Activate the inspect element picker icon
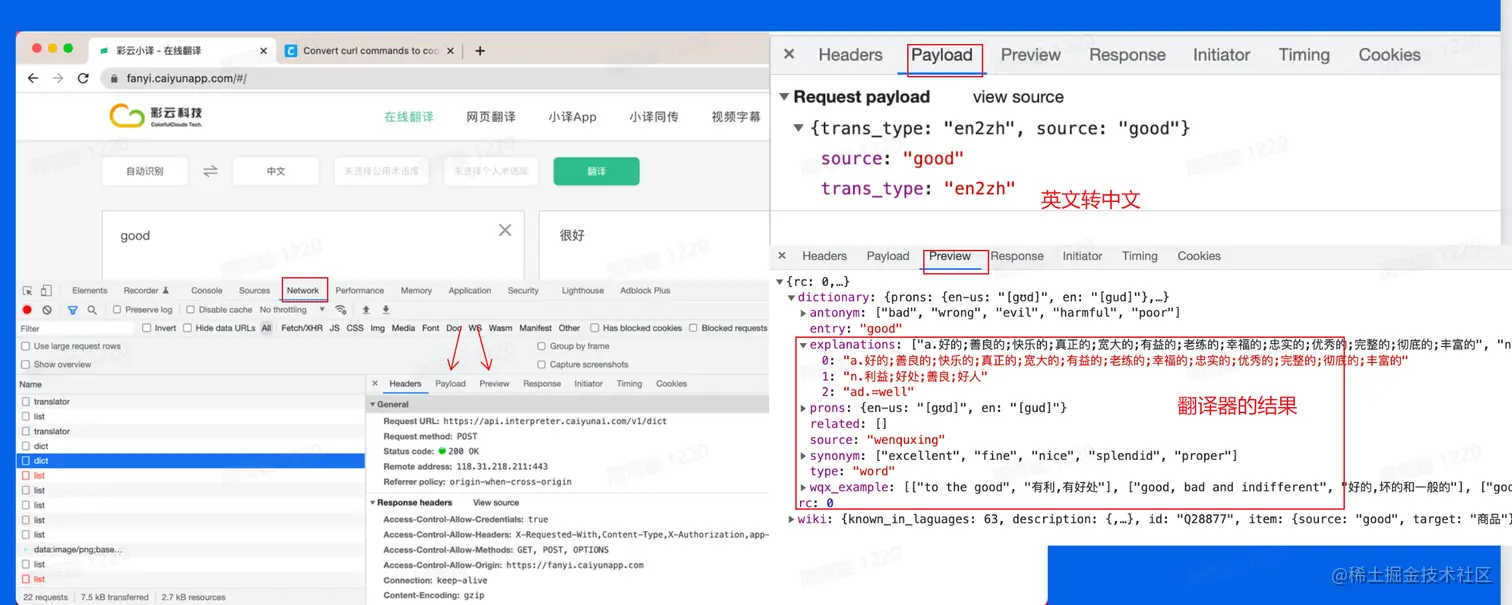The image size is (1512, 605). (27, 291)
